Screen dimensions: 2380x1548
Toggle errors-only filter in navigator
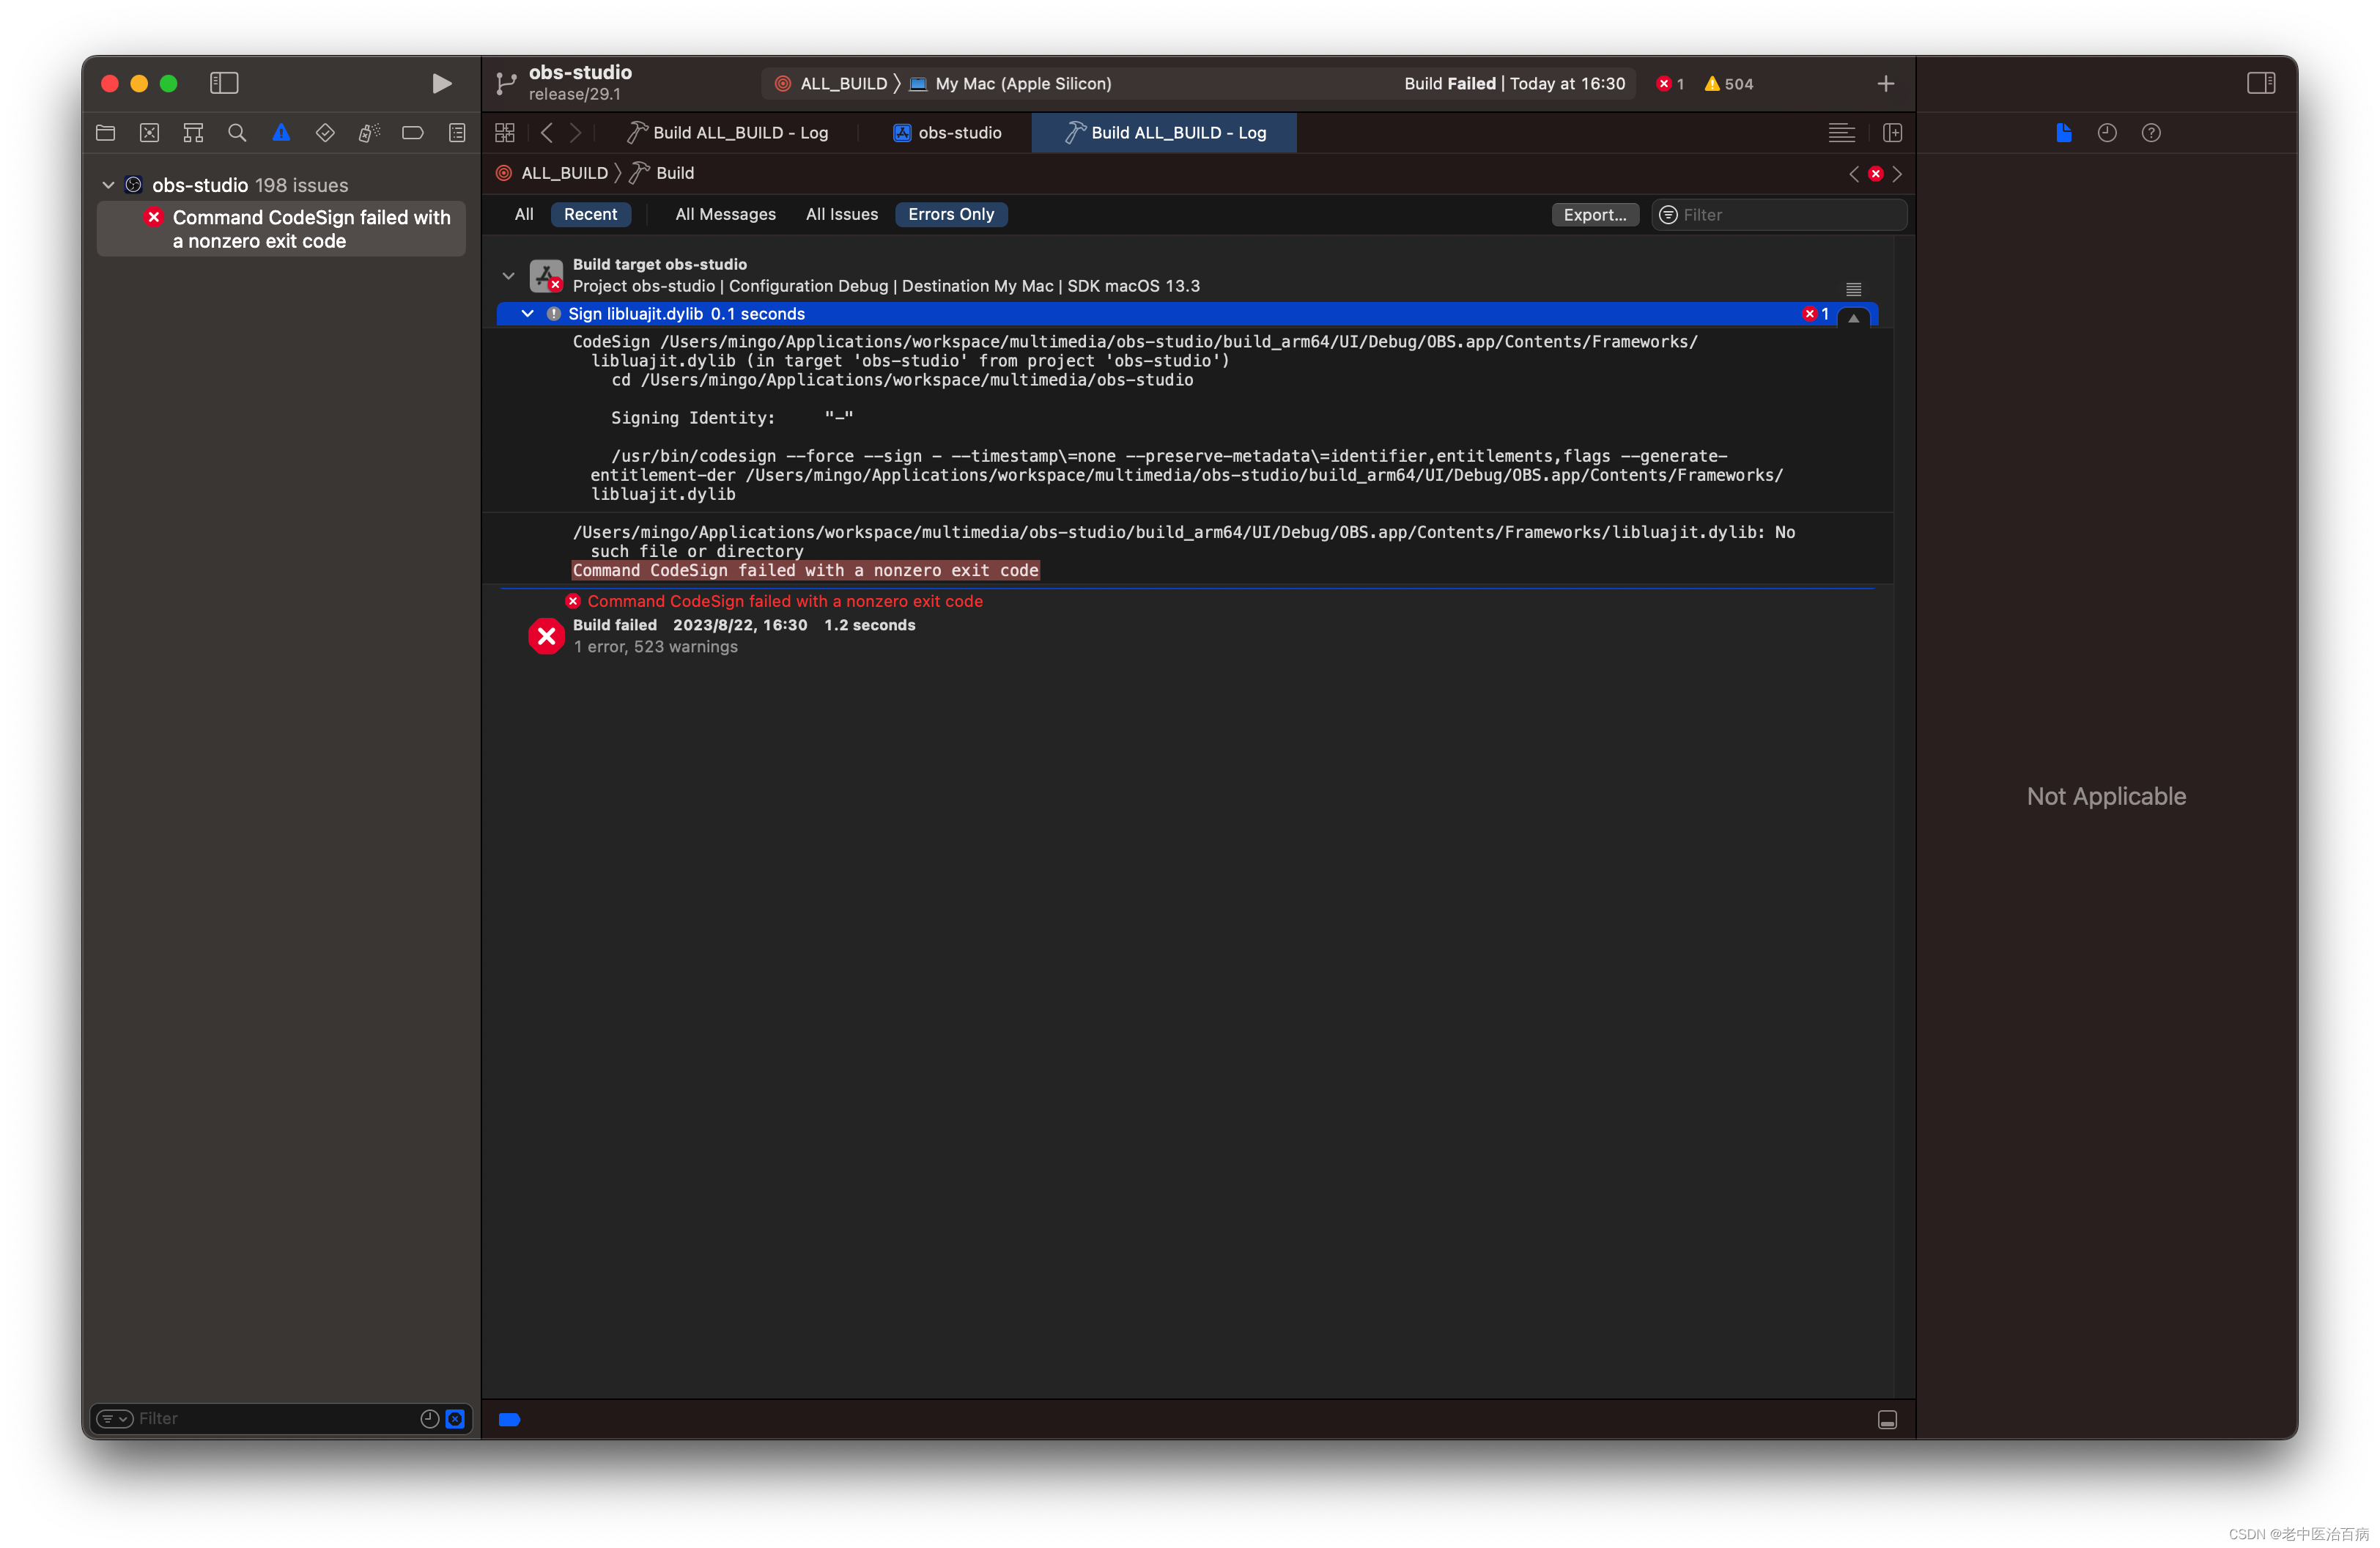click(x=455, y=1419)
